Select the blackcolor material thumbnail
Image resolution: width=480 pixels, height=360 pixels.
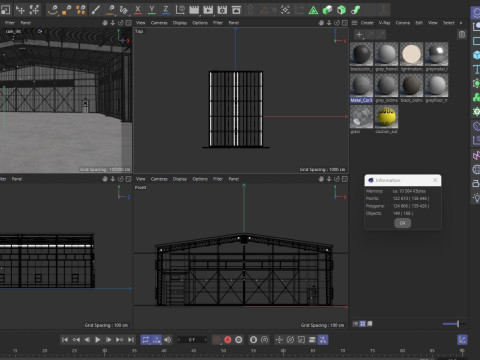(362, 54)
